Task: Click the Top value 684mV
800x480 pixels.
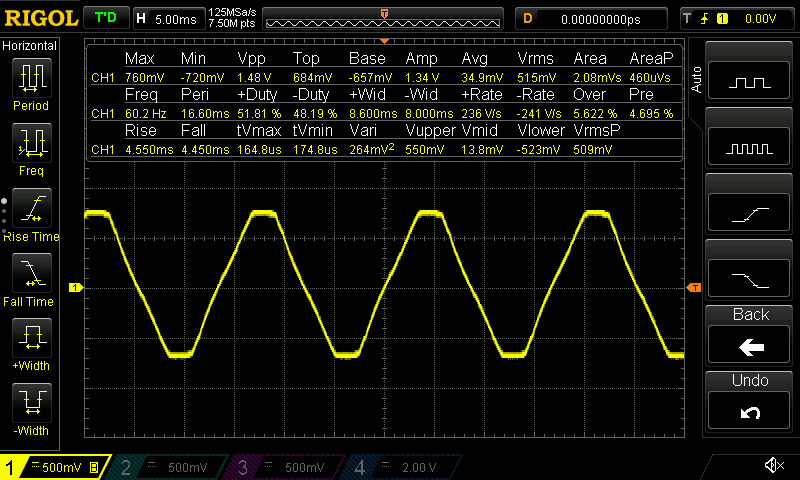Action: (x=312, y=78)
